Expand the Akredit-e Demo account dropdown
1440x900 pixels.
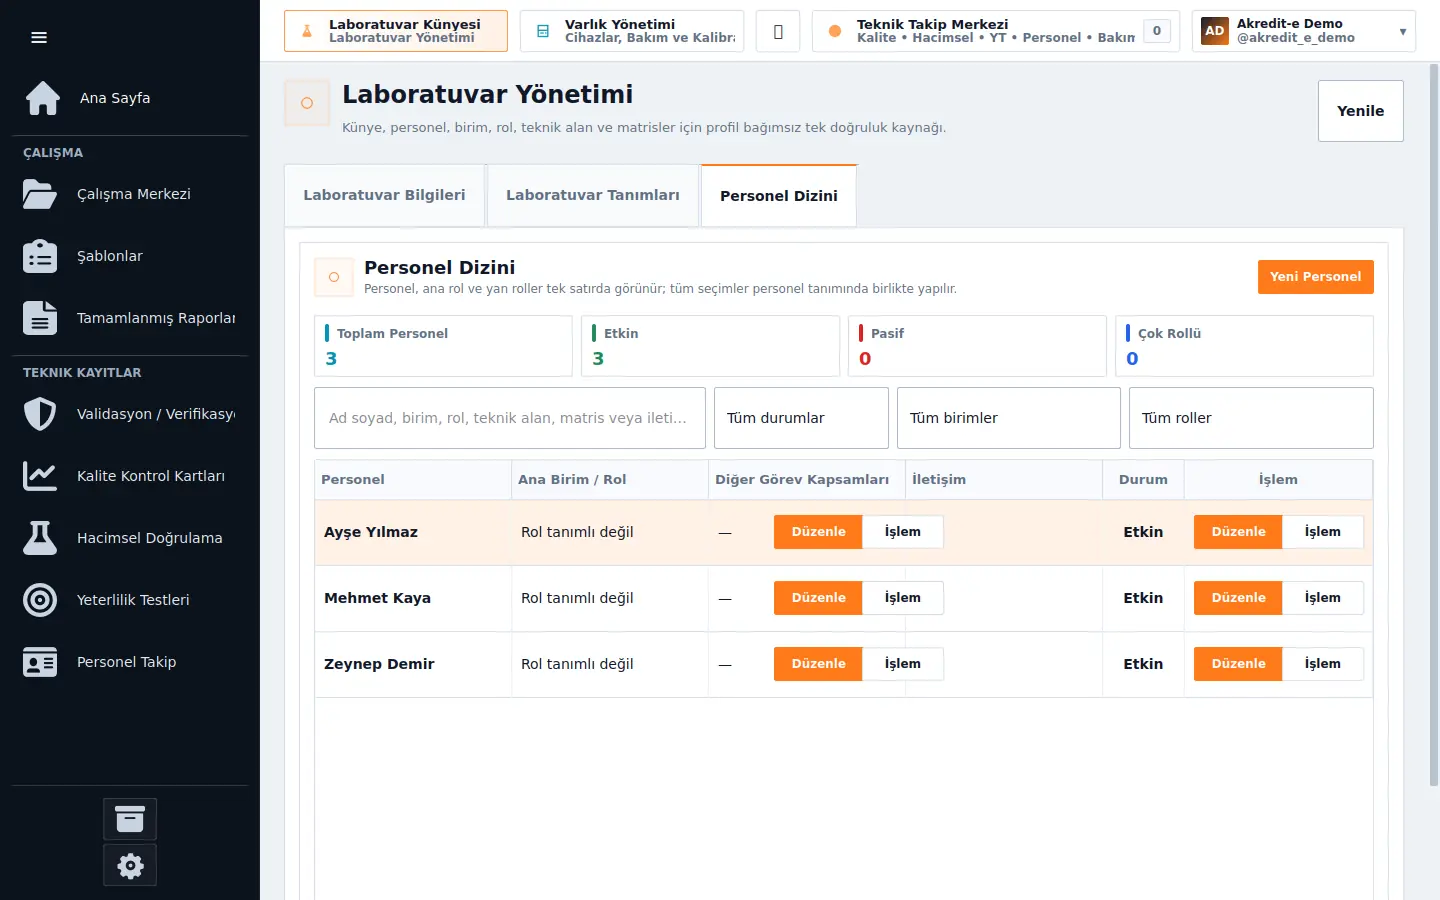tap(1304, 31)
